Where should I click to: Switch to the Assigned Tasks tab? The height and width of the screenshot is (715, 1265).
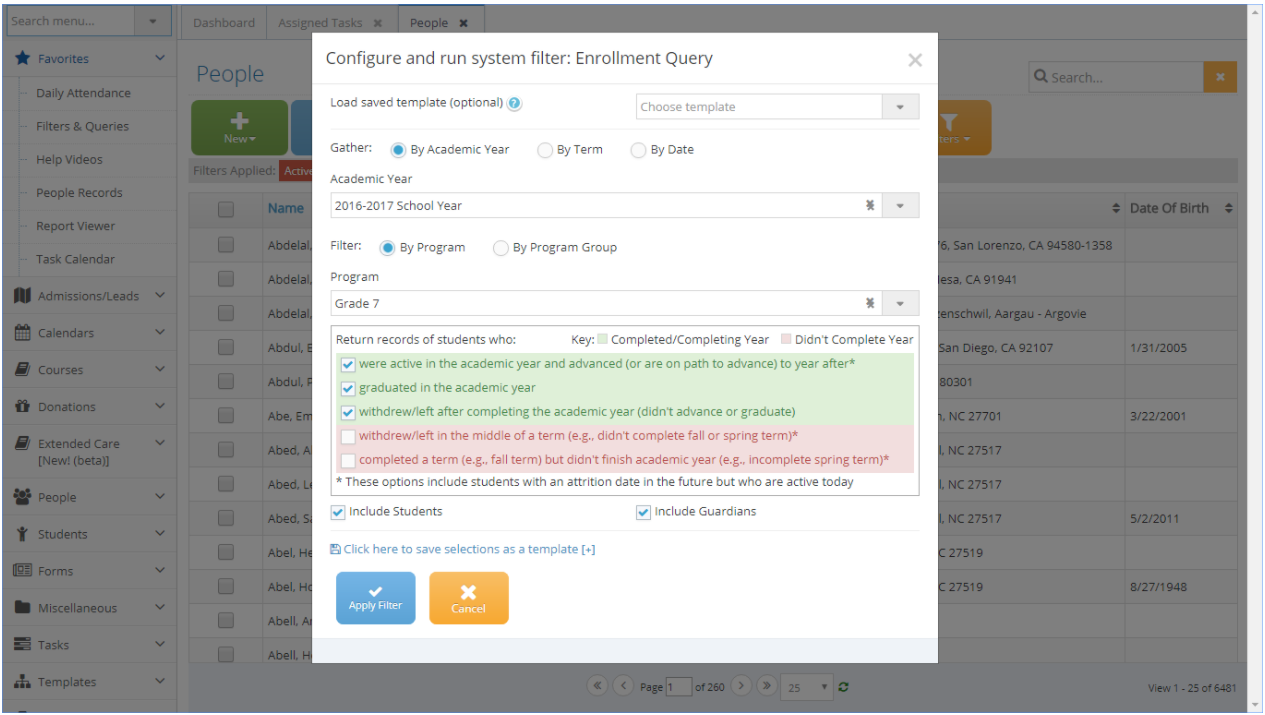(320, 22)
